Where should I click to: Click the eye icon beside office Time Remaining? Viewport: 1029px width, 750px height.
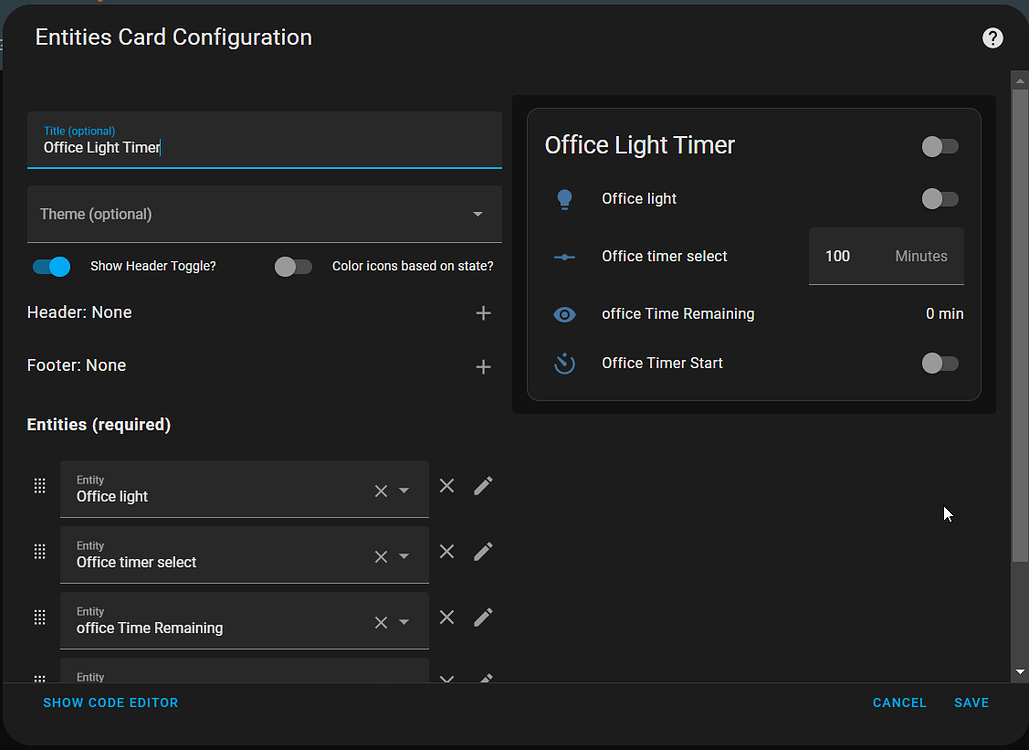point(565,314)
